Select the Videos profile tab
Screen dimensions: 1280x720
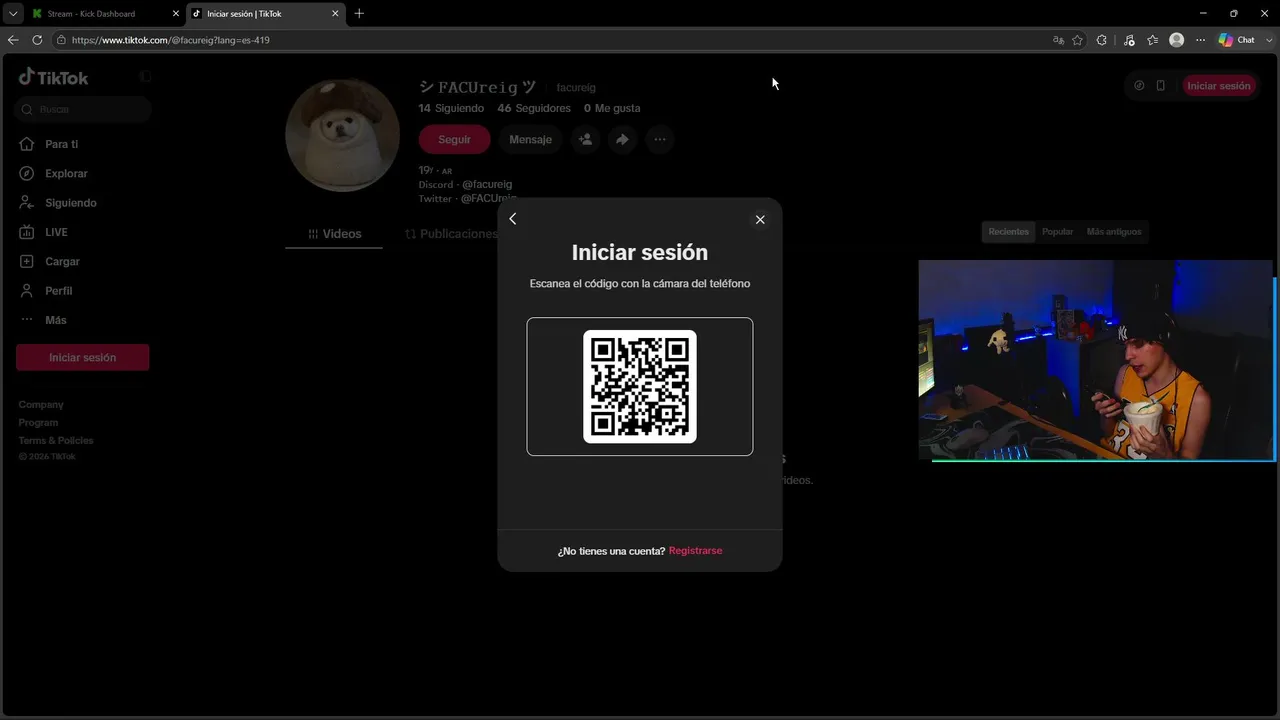334,234
